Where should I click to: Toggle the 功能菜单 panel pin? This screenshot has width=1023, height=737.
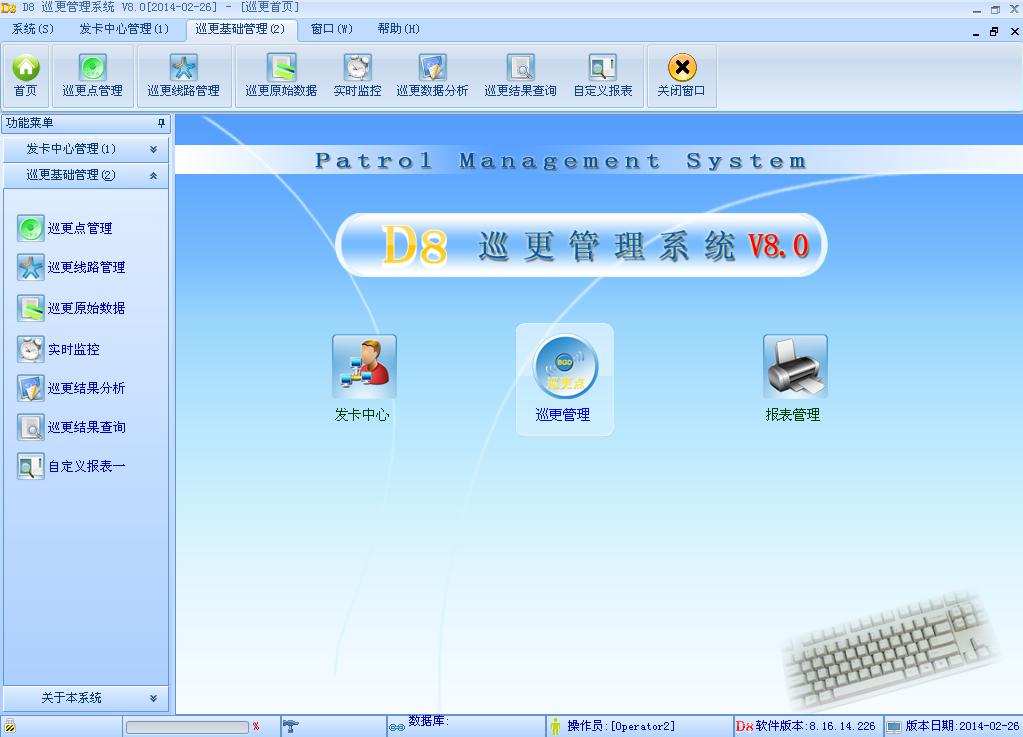[x=161, y=123]
